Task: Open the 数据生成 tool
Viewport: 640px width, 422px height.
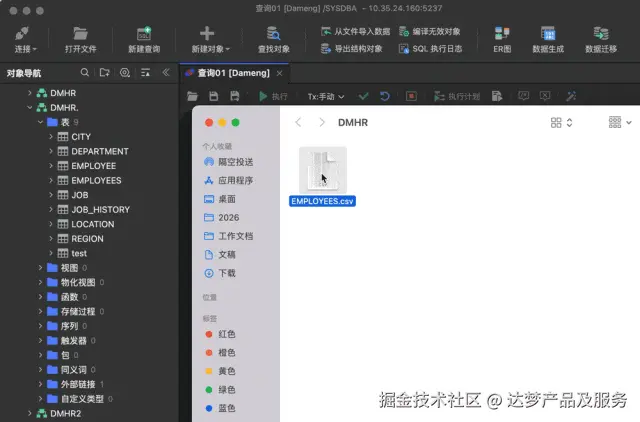Action: click(548, 40)
